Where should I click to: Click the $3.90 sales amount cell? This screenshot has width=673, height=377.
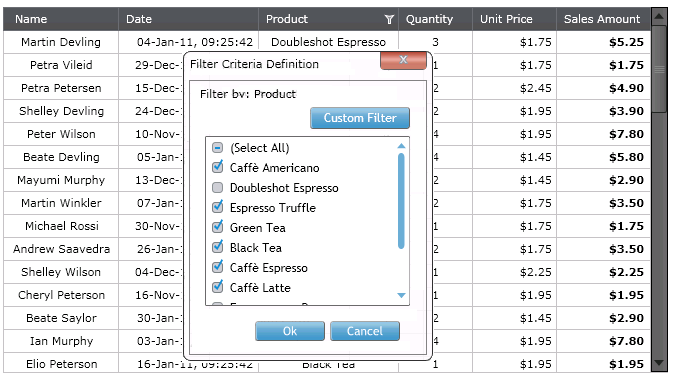(x=603, y=111)
